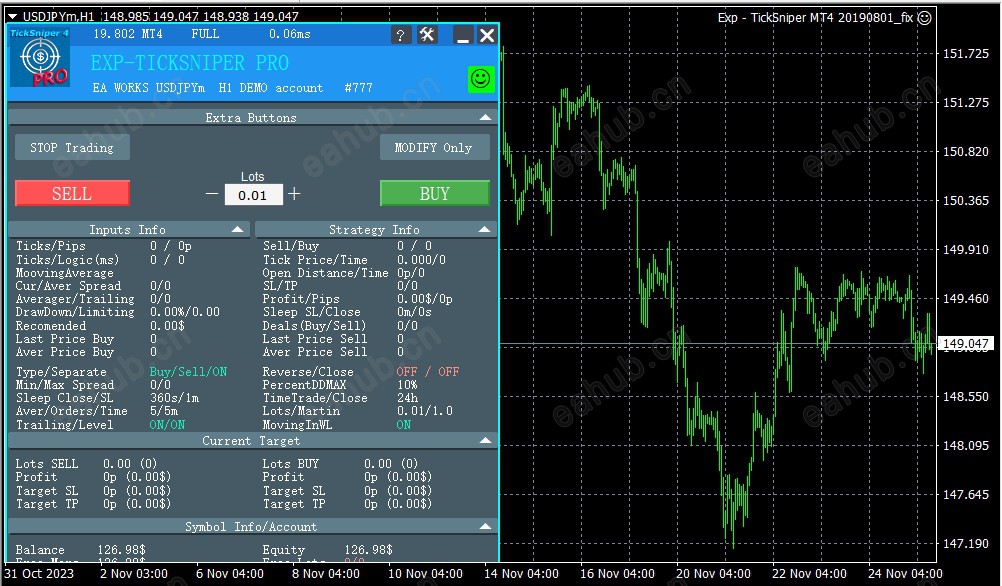This screenshot has height=586, width=1002.
Task: Collapse the Current Target section
Action: click(x=485, y=441)
